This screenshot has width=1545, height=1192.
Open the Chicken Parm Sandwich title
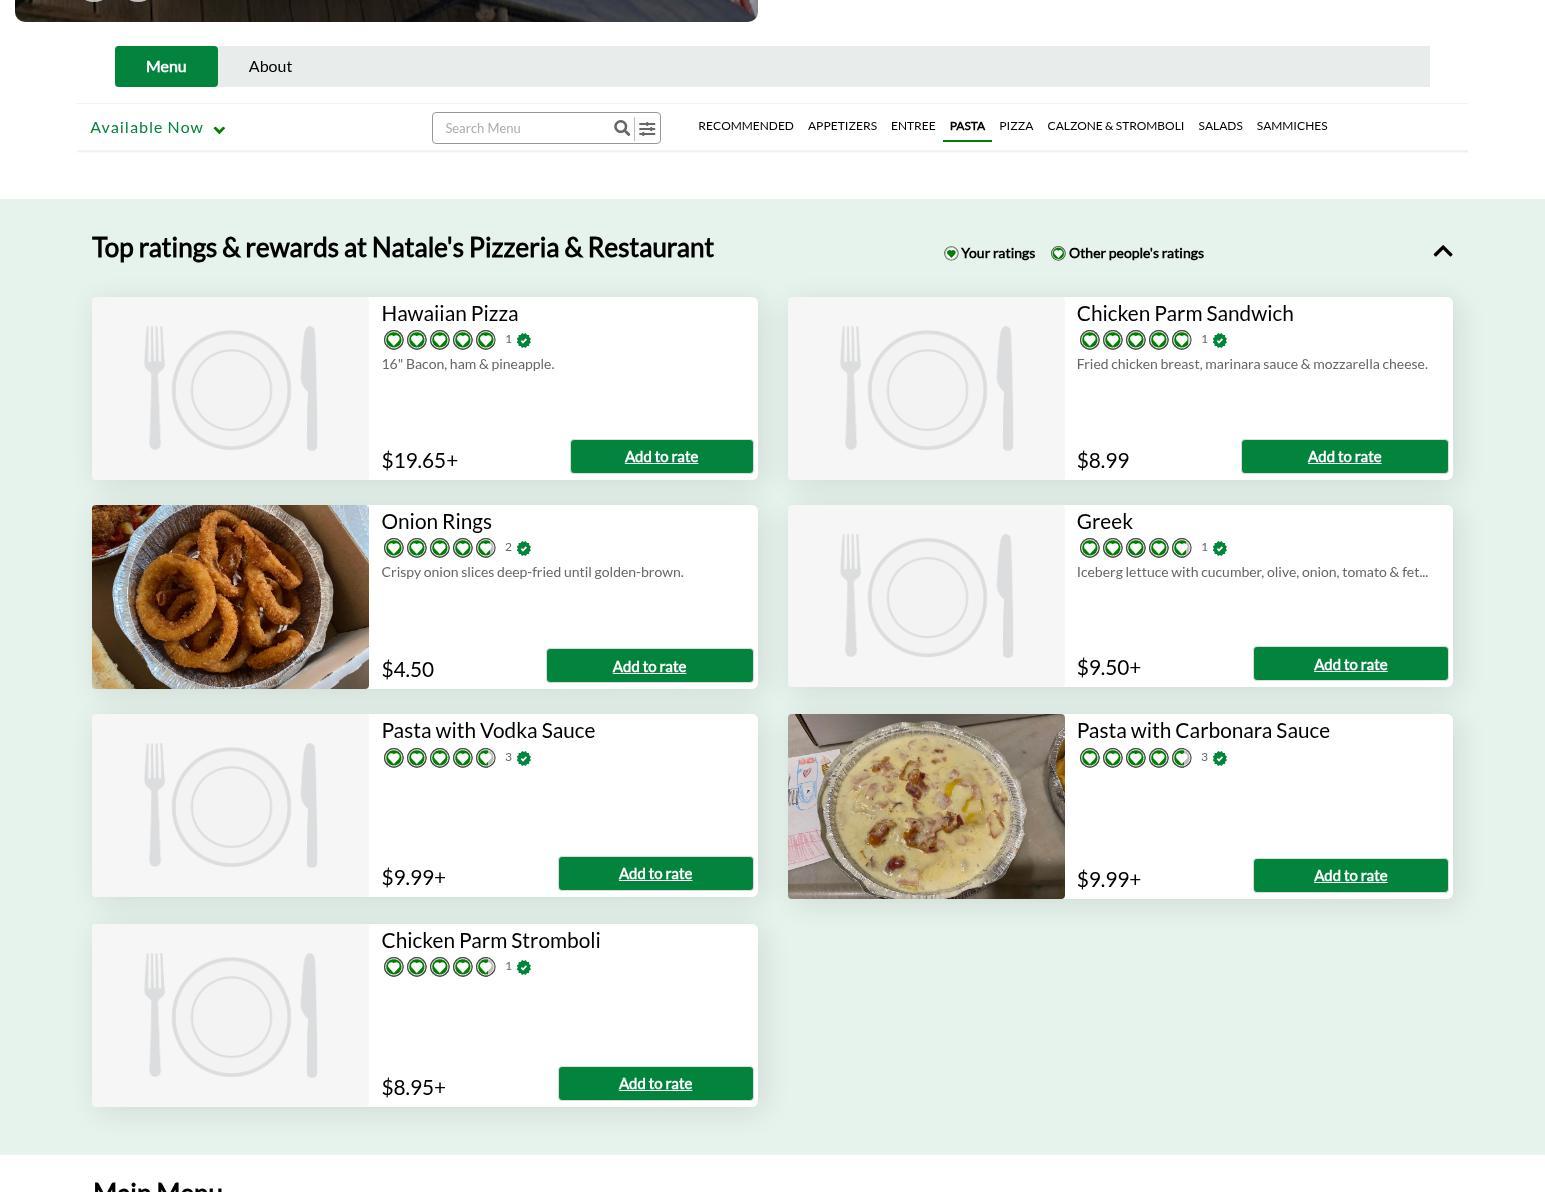pos(1185,314)
